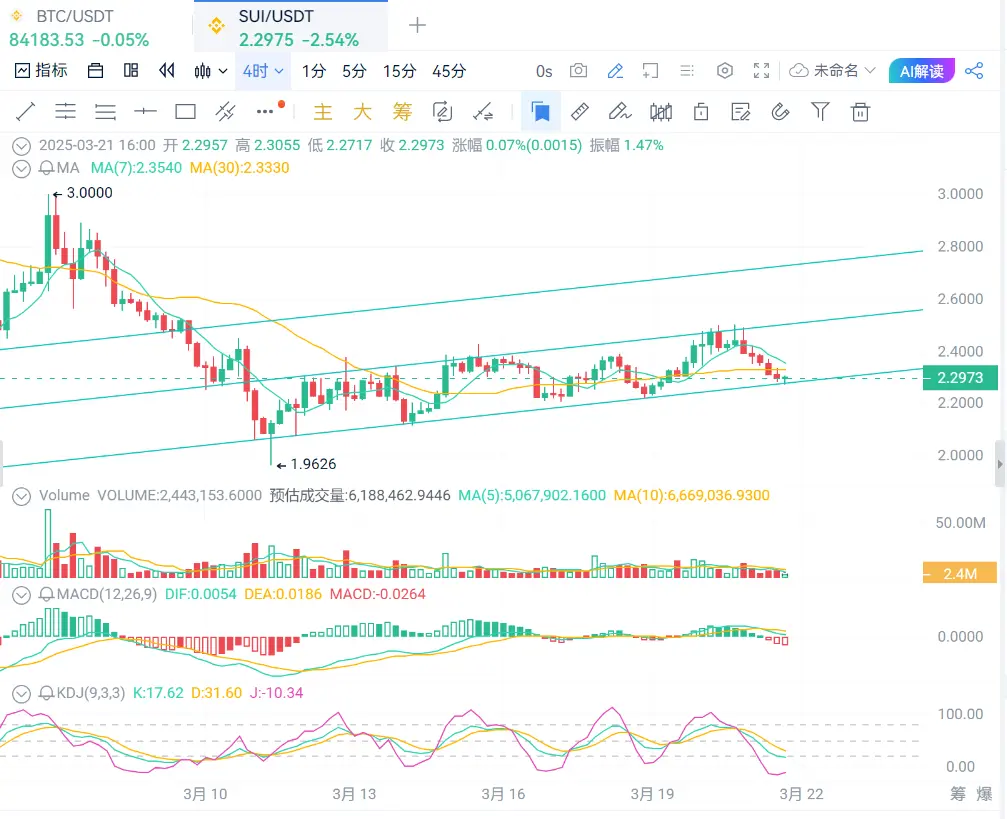The image size is (1007, 819).
Task: Enter fullscreen mode
Action: point(761,71)
